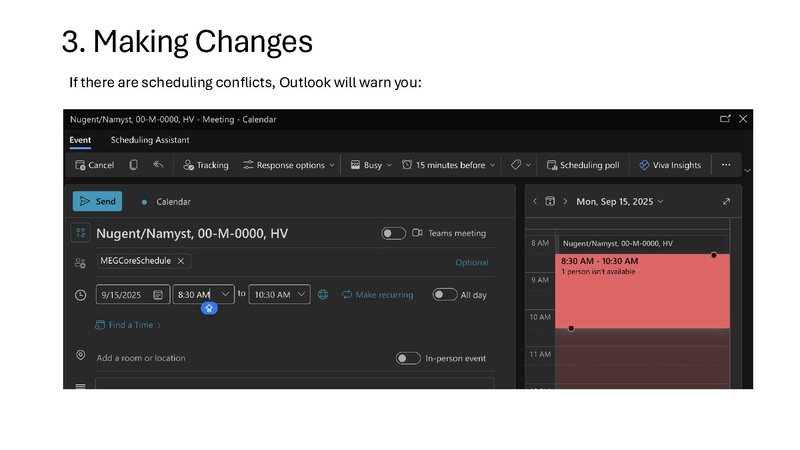Turn on the All day toggle
The width and height of the screenshot is (800, 450).
pyautogui.click(x=444, y=295)
